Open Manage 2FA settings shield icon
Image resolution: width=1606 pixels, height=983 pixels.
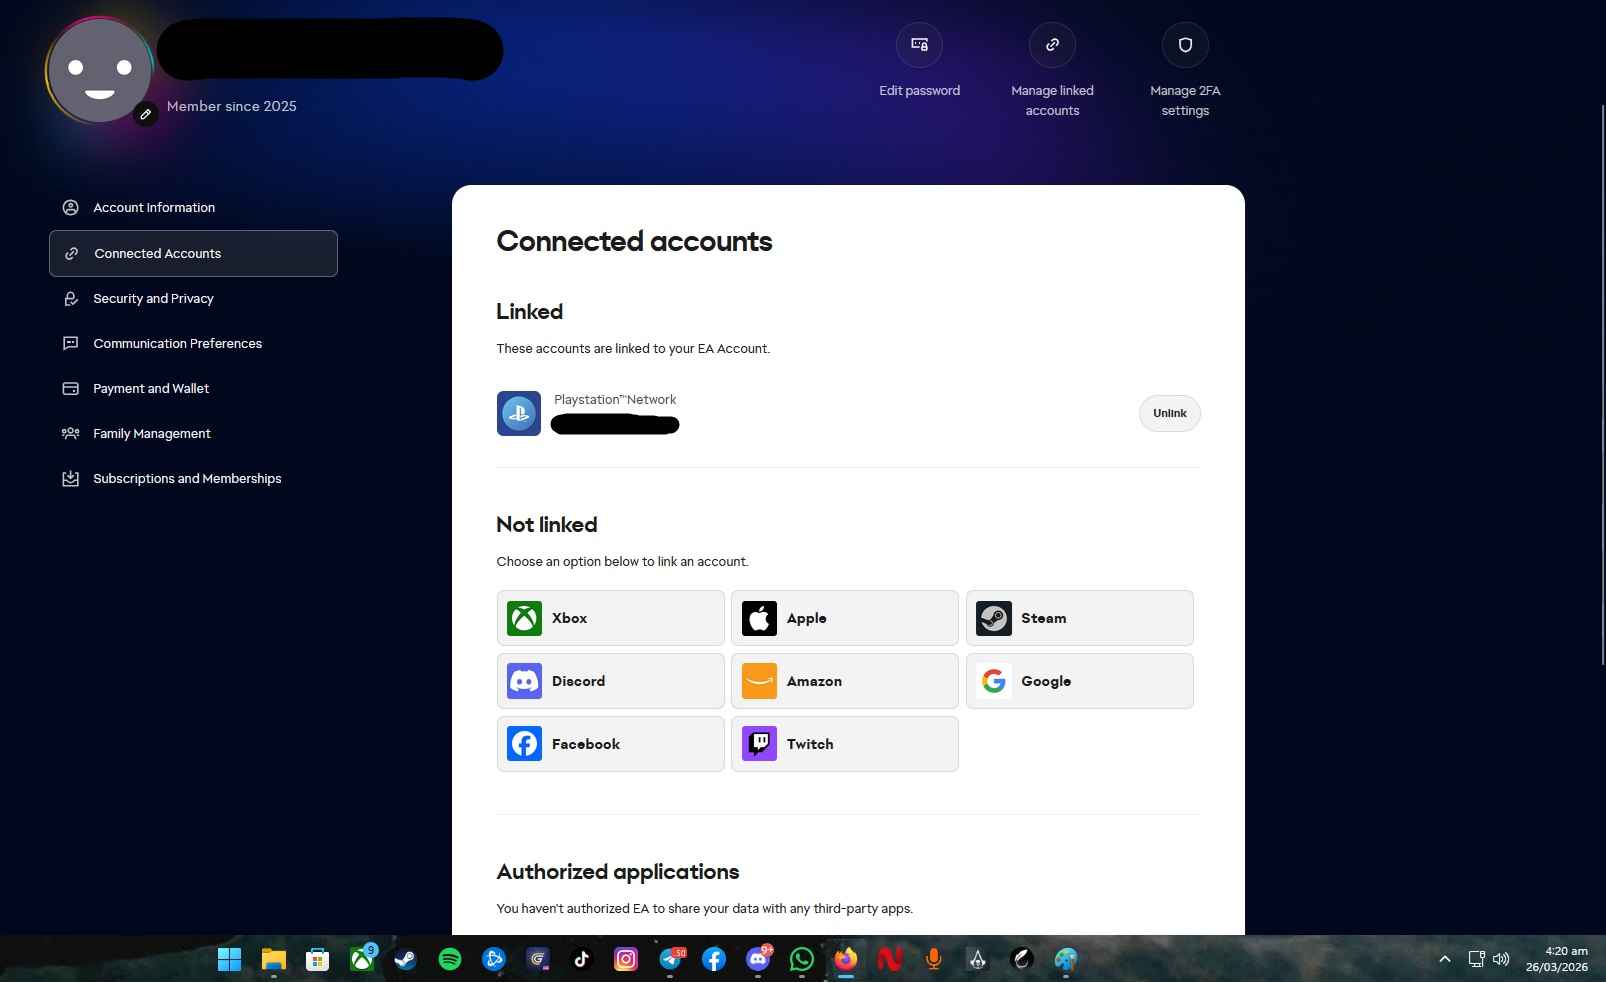pos(1185,45)
